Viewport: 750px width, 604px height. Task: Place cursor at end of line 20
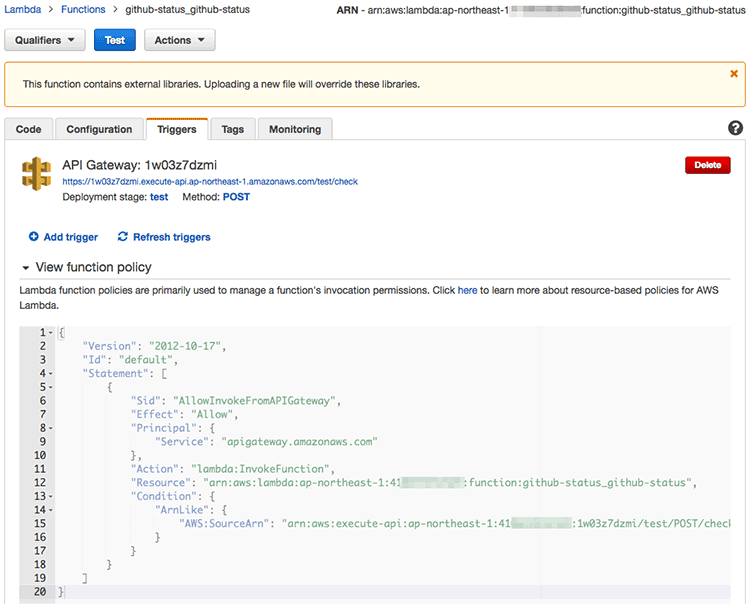[64, 592]
